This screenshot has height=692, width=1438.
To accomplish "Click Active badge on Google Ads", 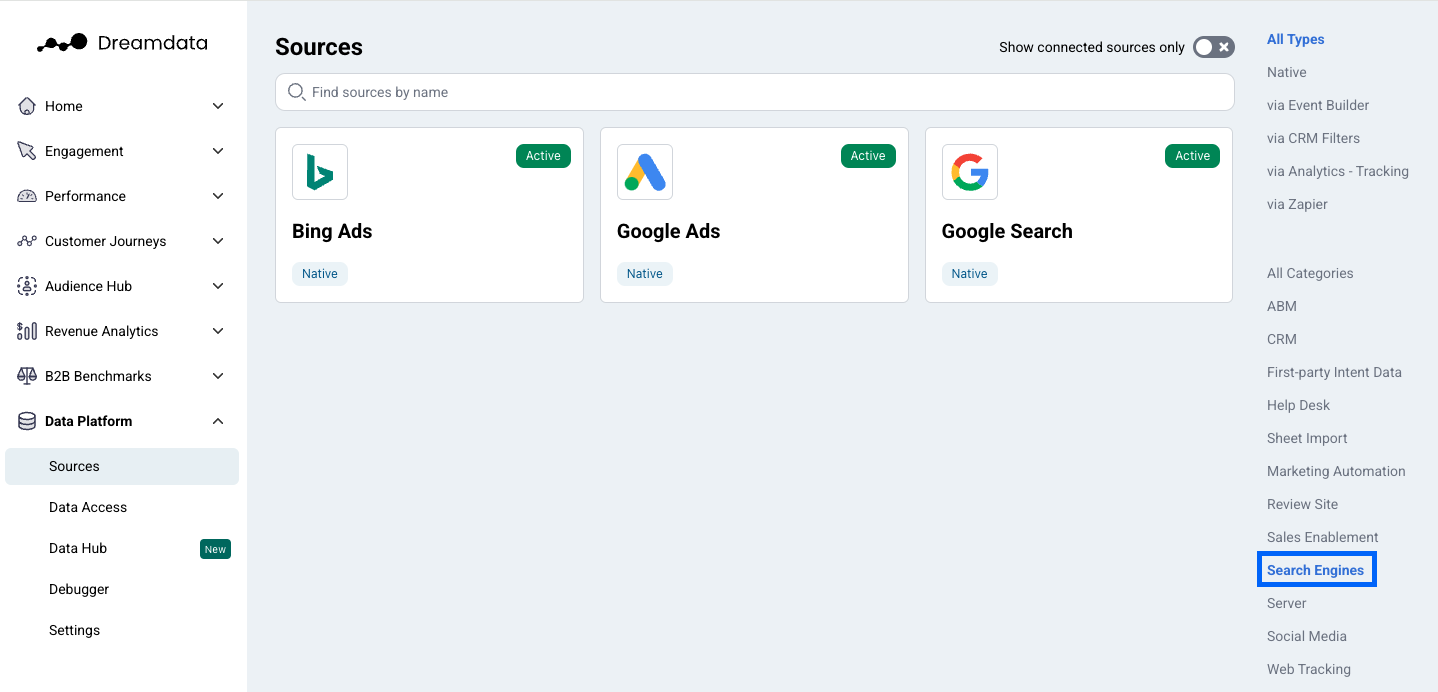I will point(868,156).
